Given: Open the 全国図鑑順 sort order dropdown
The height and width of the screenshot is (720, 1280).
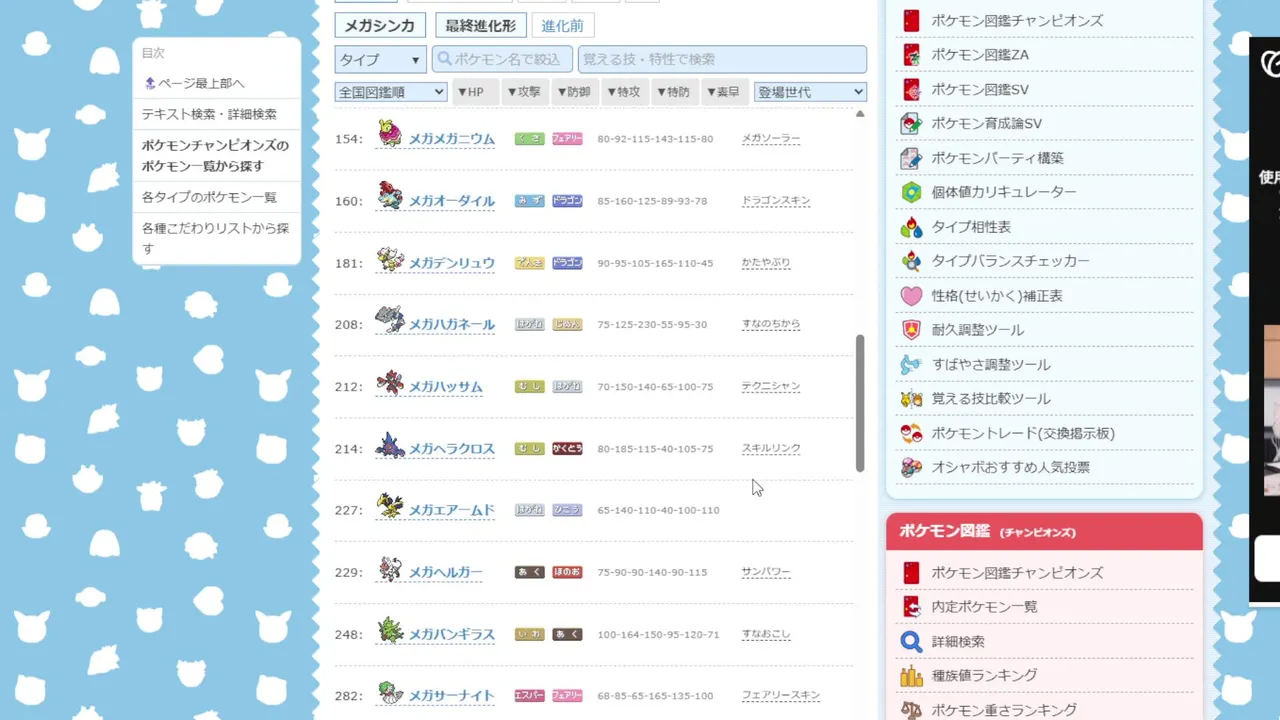Looking at the screenshot, I should (391, 92).
